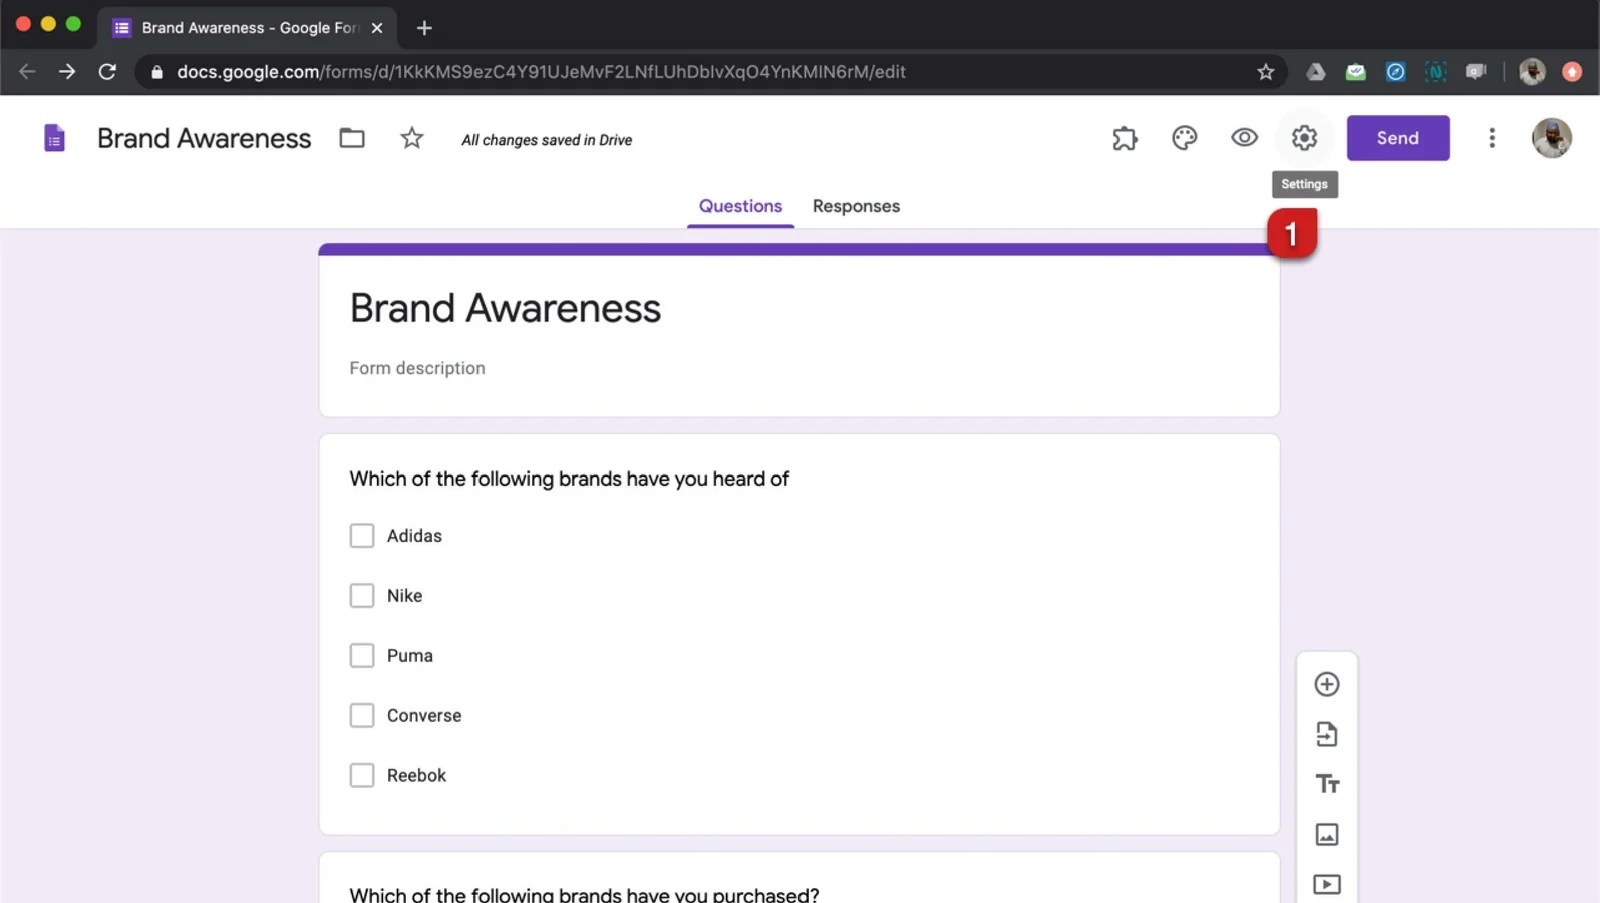Add a video to the form
1600x903 pixels.
(1326, 884)
